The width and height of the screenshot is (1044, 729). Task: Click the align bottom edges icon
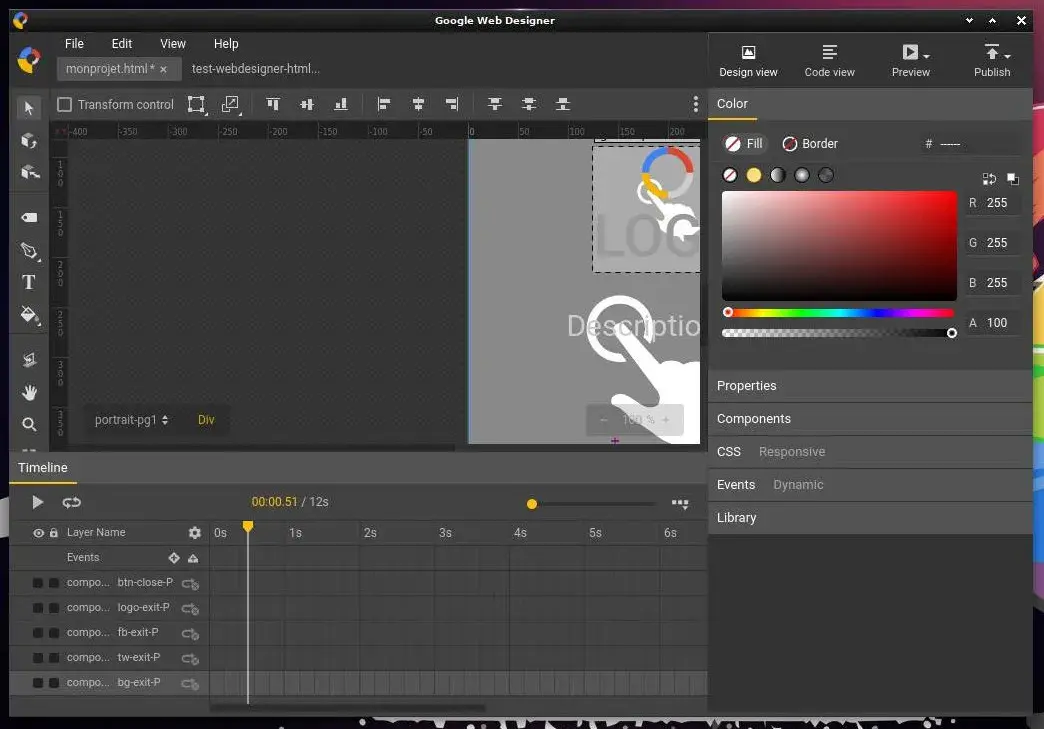(x=341, y=104)
